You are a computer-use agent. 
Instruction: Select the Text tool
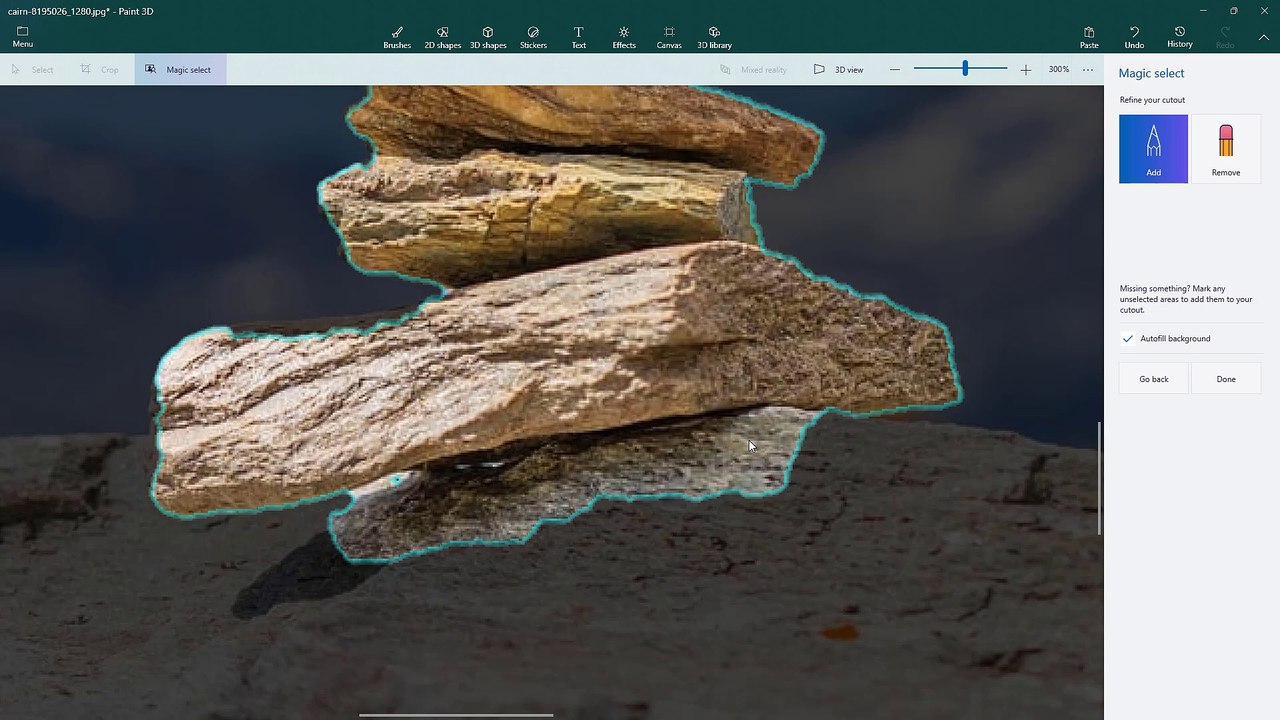[578, 38]
